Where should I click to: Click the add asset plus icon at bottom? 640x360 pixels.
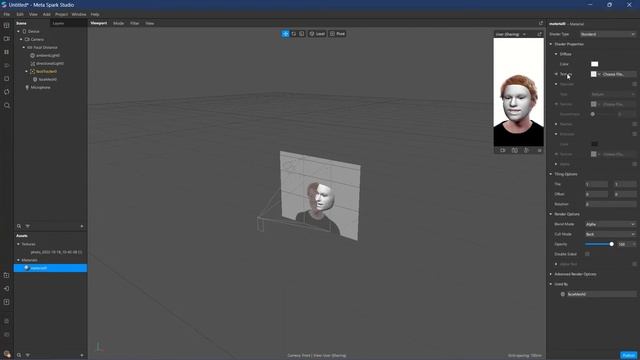coord(82,355)
